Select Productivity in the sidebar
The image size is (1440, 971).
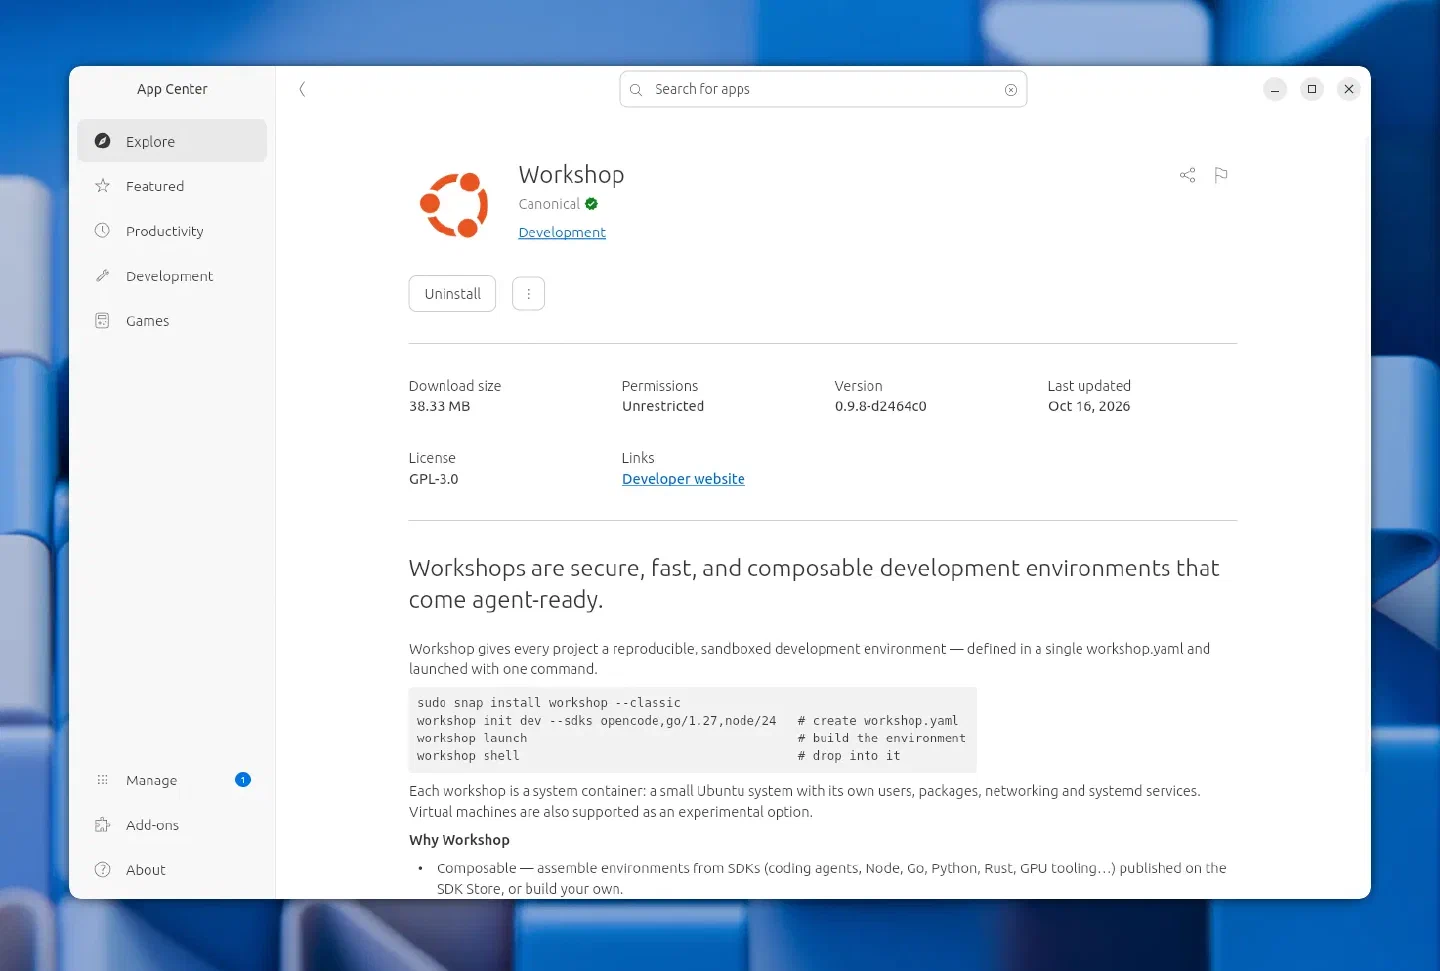coord(172,231)
